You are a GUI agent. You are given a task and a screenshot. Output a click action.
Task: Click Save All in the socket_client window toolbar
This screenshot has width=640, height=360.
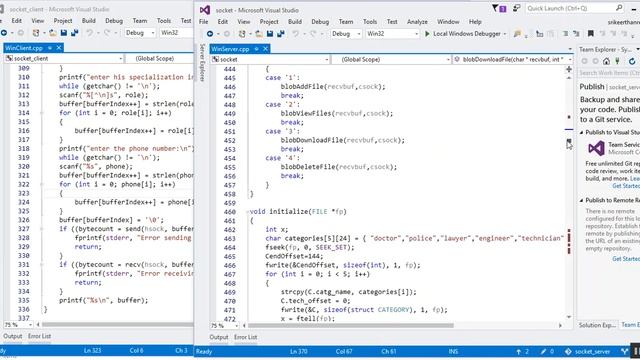pyautogui.click(x=74, y=33)
